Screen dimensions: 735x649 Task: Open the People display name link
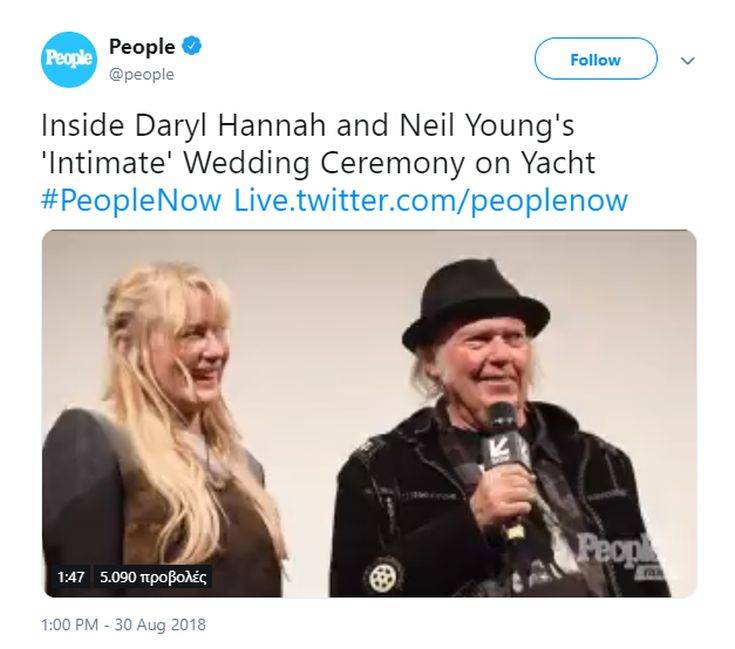142,46
